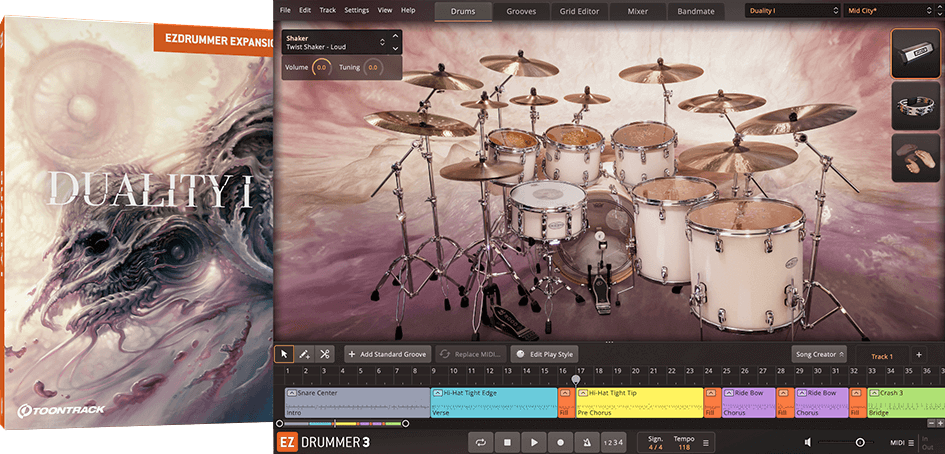Click the EZ Drummer 3 logo
The image size is (945, 454).
(323, 442)
